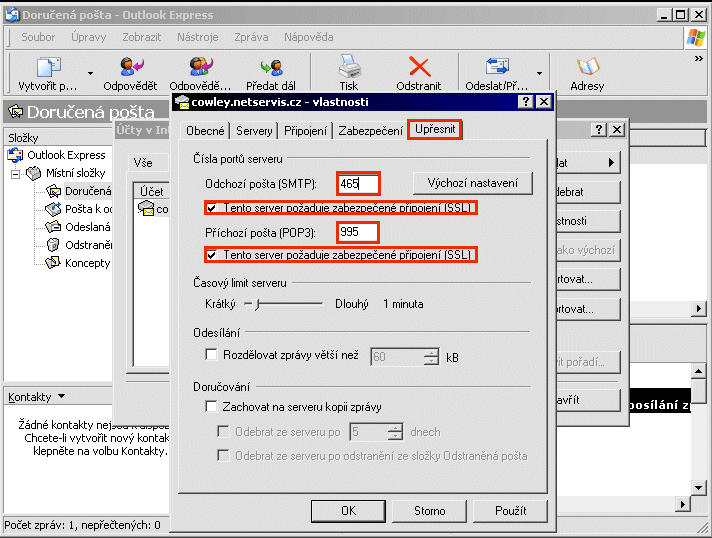This screenshot has width=712, height=538.
Task: Click the Vlastnosti button in accounts dialog
Action: point(588,221)
